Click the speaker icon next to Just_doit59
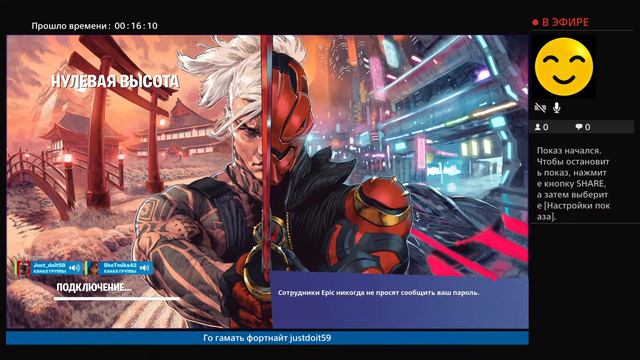This screenshot has width=640, height=360. 74,268
